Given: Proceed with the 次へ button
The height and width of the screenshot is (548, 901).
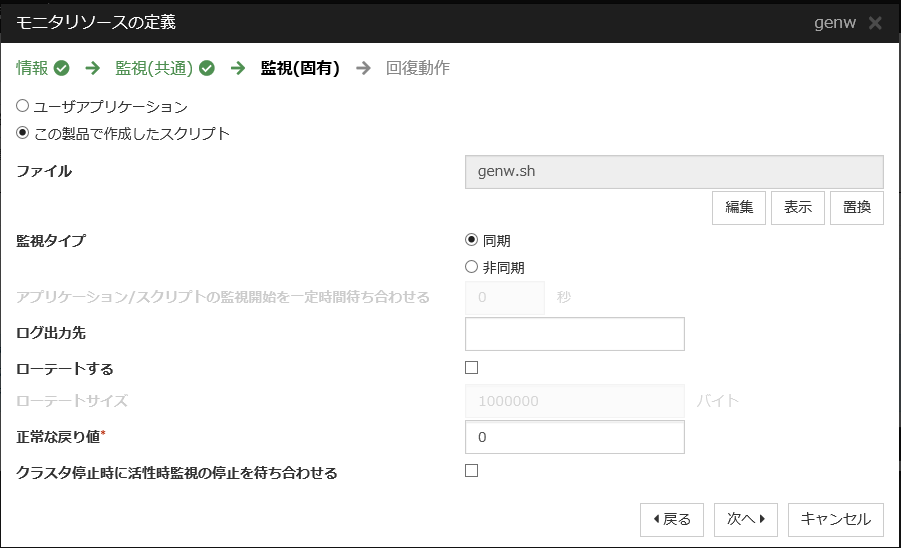Looking at the screenshot, I should 751,519.
